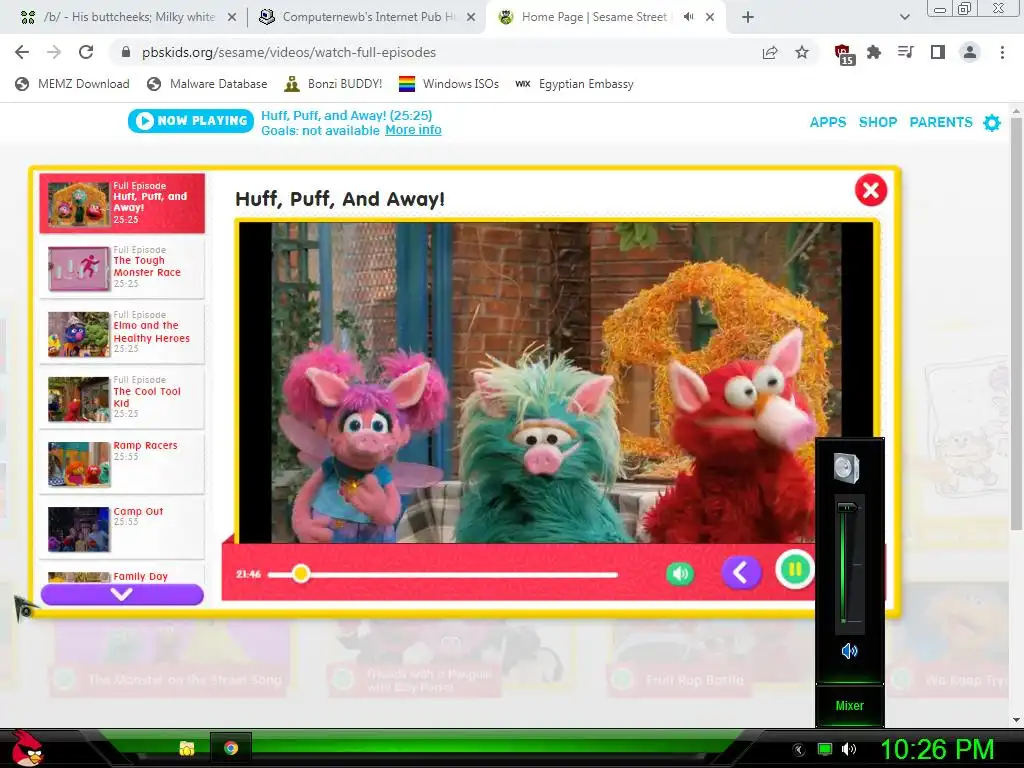Click the taskbar volume speaker icon

(x=849, y=750)
